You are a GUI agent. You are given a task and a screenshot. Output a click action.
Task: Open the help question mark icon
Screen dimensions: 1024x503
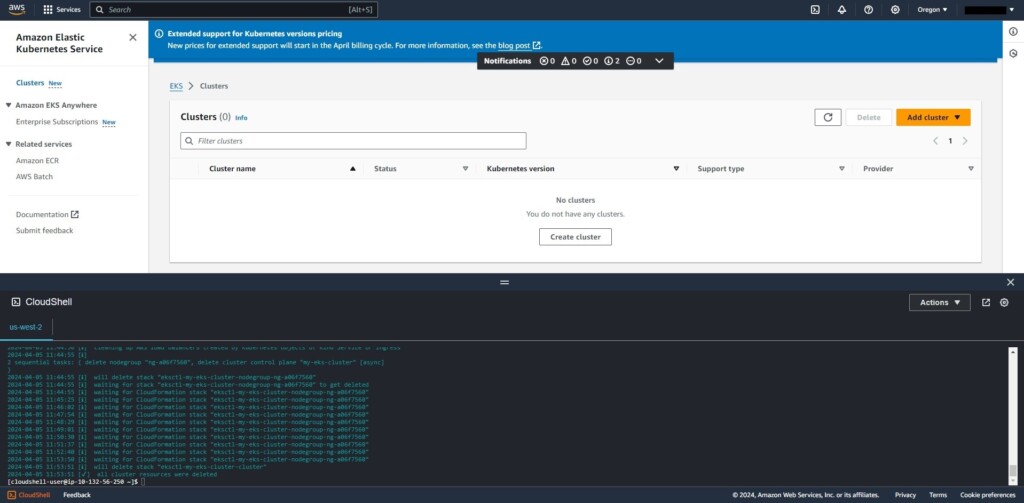[869, 10]
